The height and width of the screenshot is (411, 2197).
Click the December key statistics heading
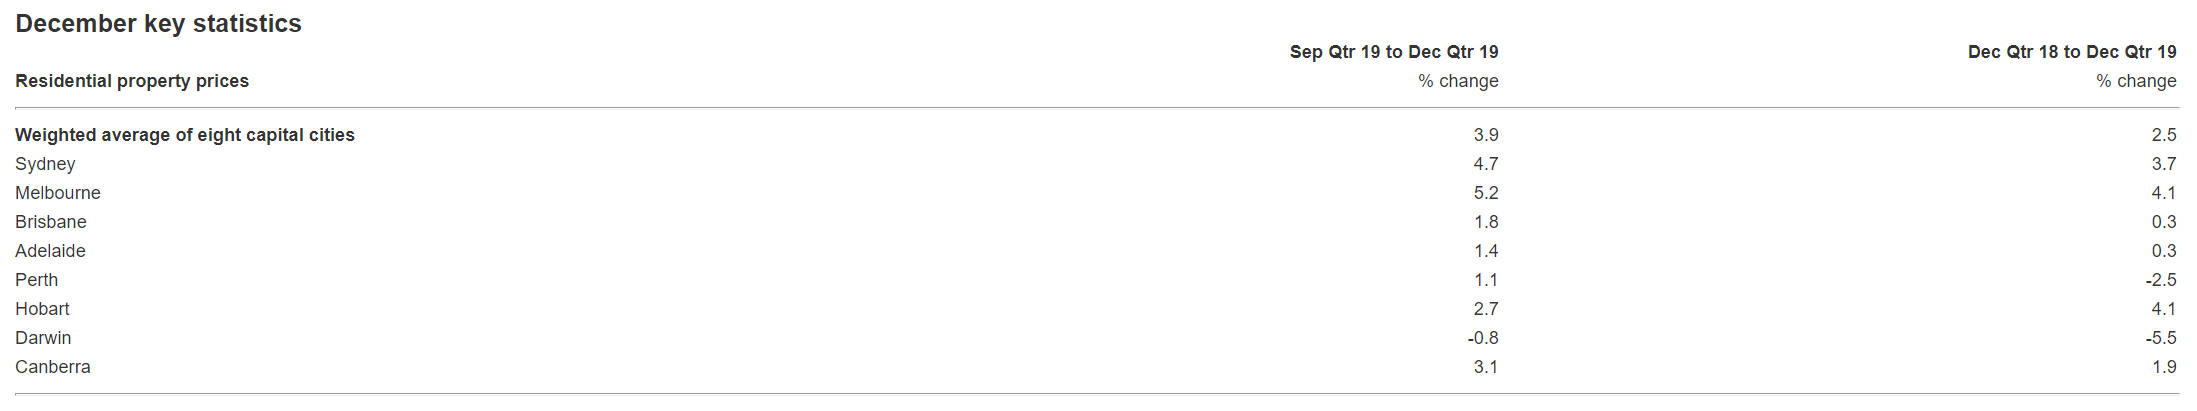coord(158,24)
